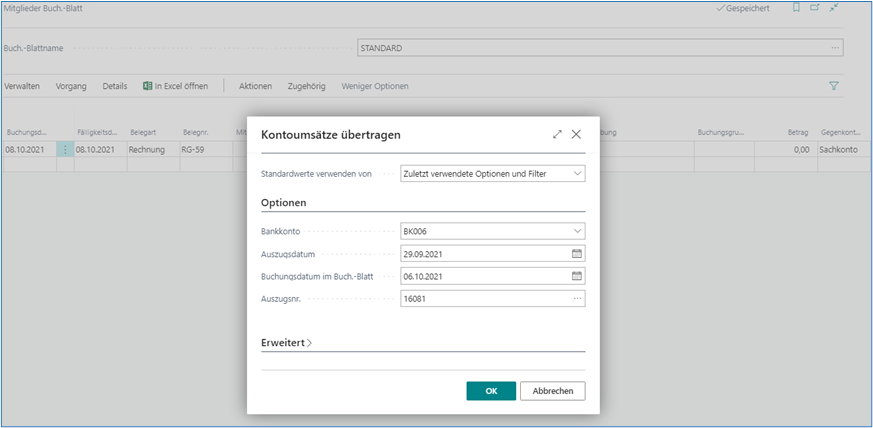The image size is (873, 428).
Task: Close the Kontoumsätze übertragen dialog
Action: 576,134
